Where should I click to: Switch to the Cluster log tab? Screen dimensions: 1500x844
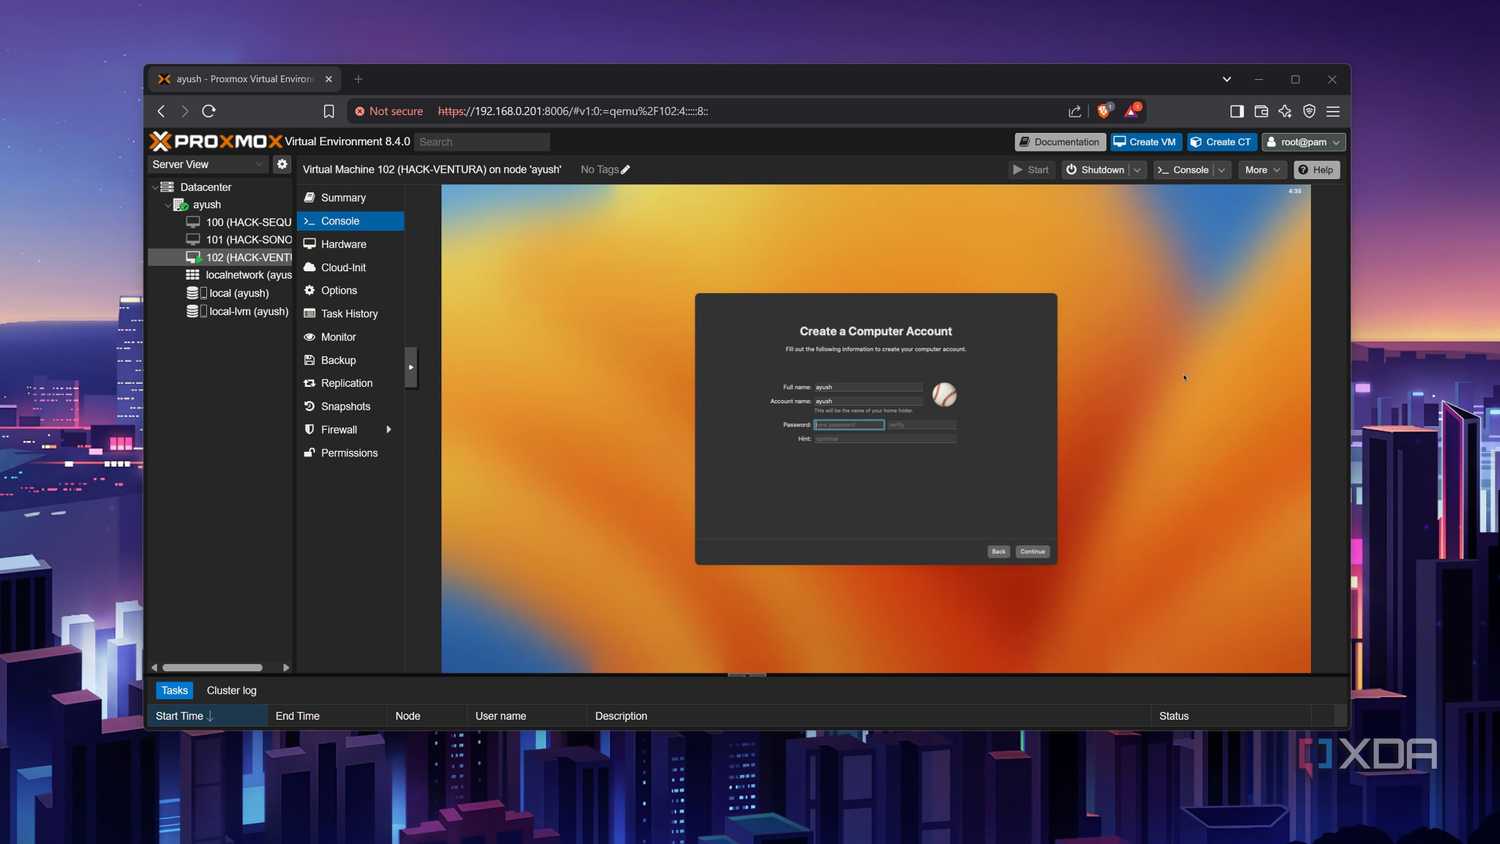click(231, 691)
